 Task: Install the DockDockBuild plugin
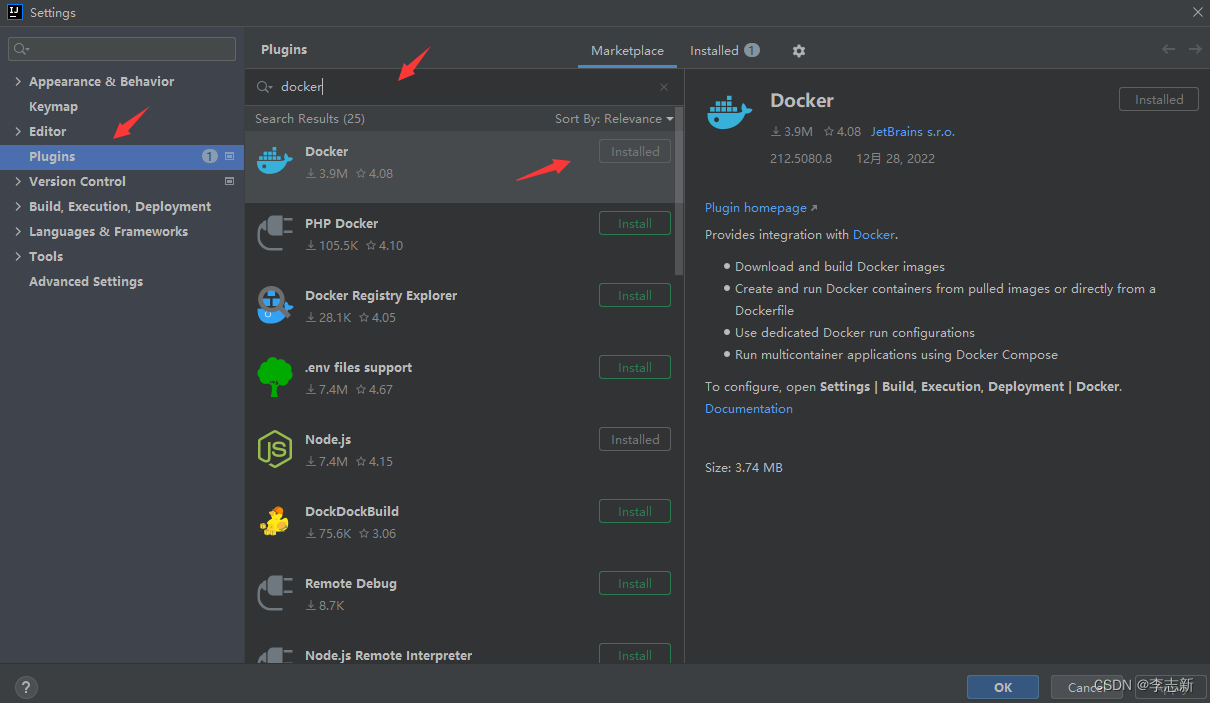635,512
